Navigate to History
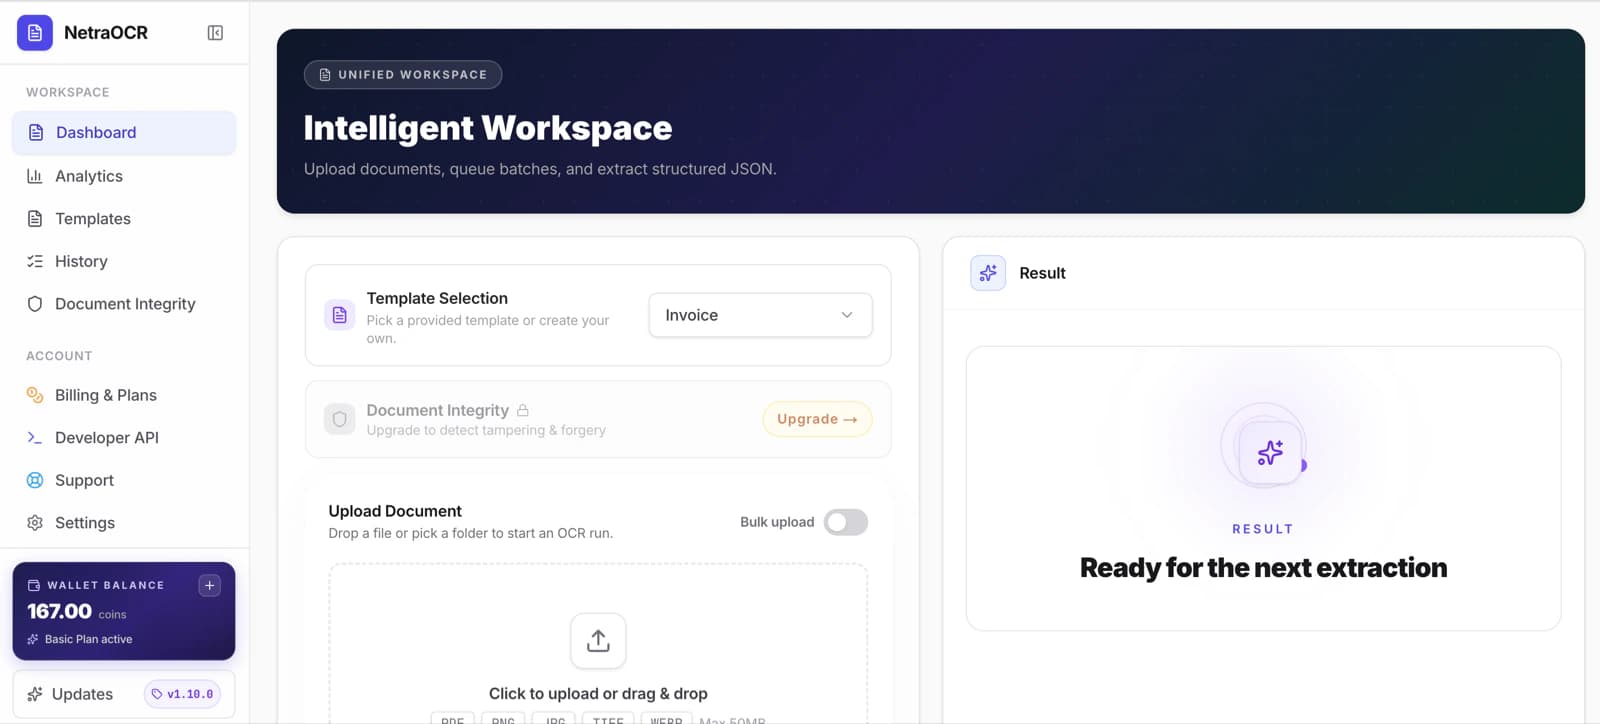 coord(124,261)
